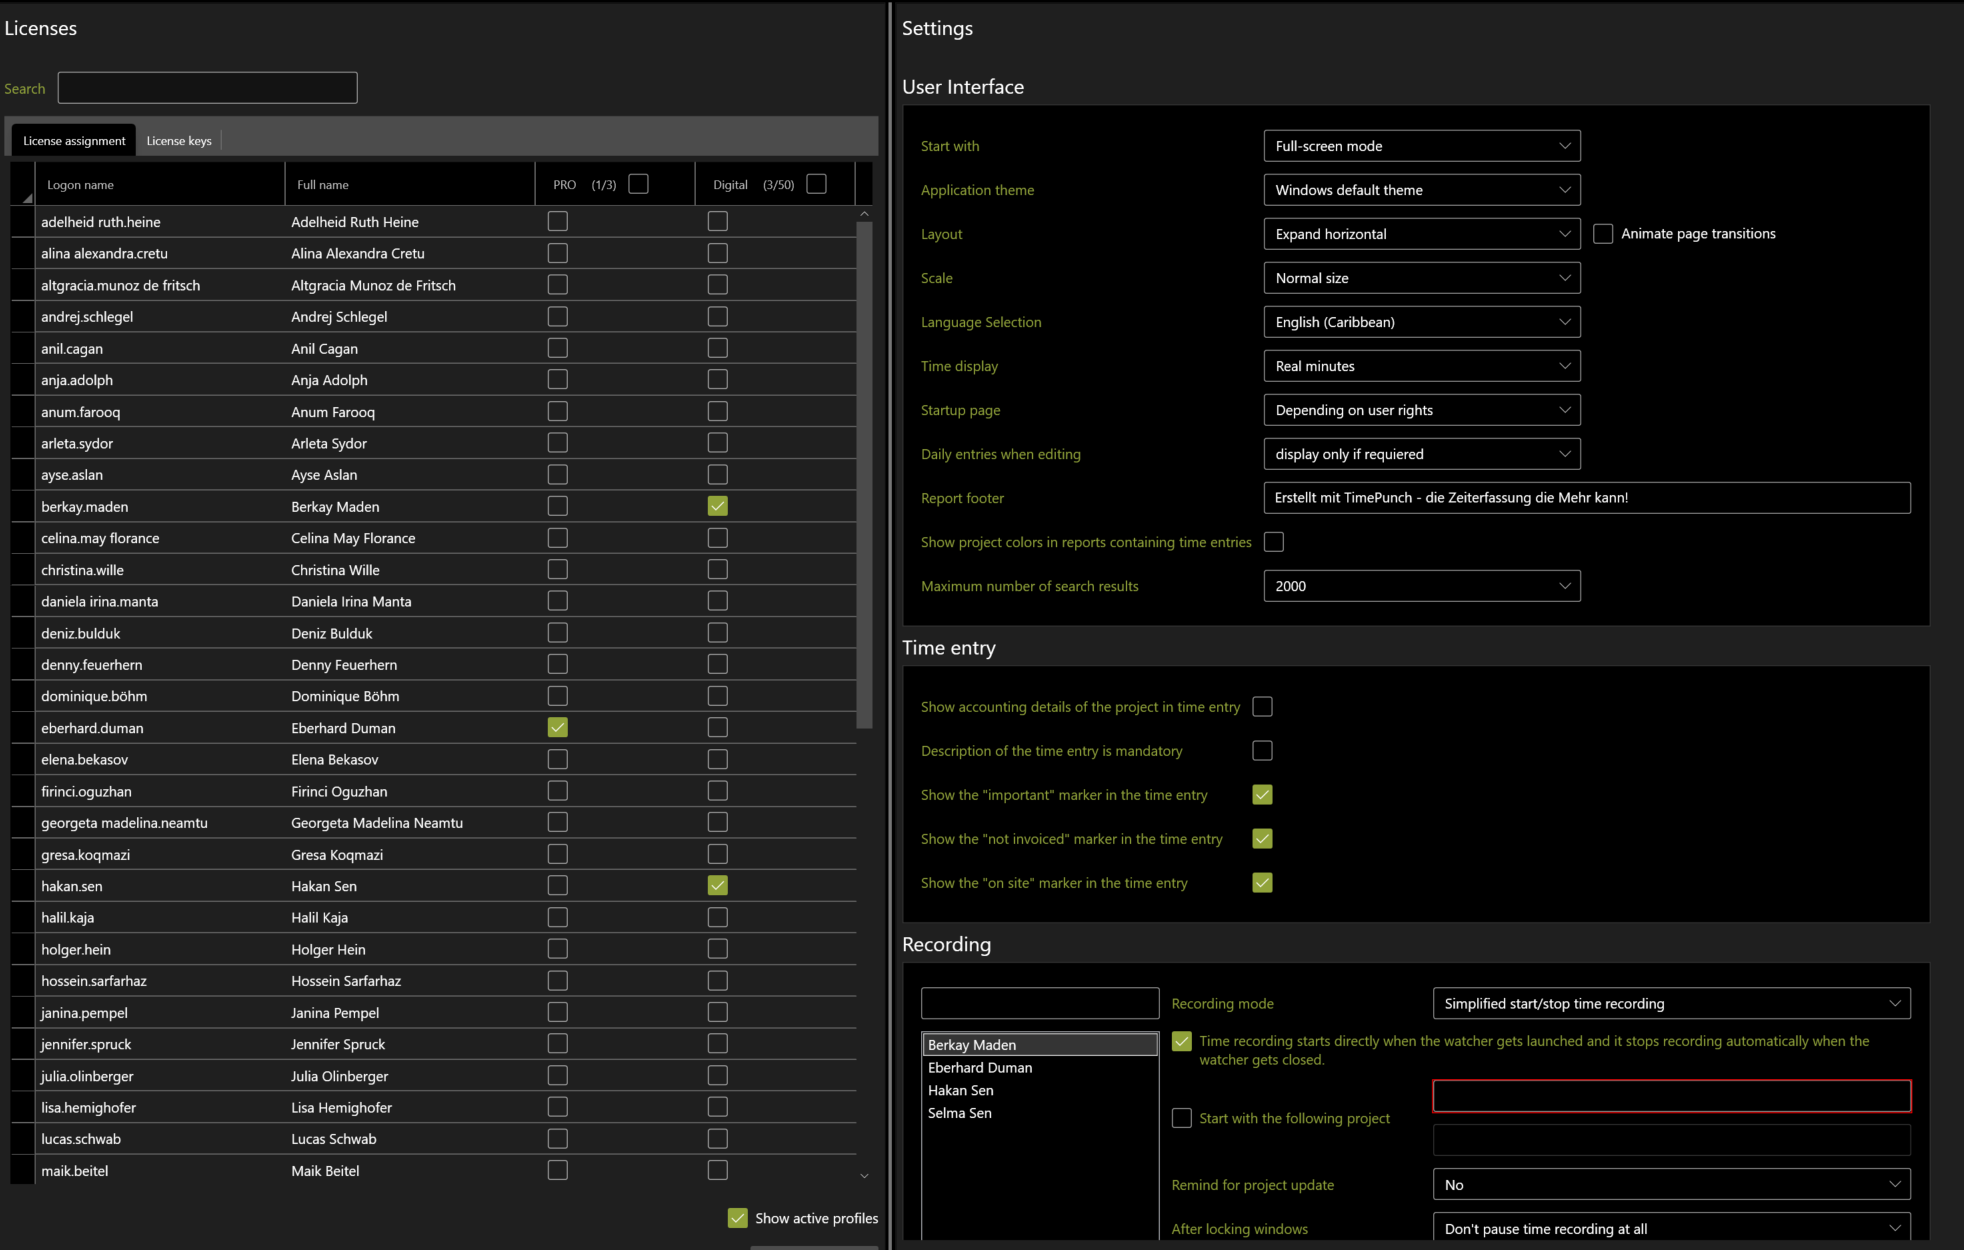Check the Digital column header checkbox
This screenshot has height=1250, width=1964.
coord(816,184)
